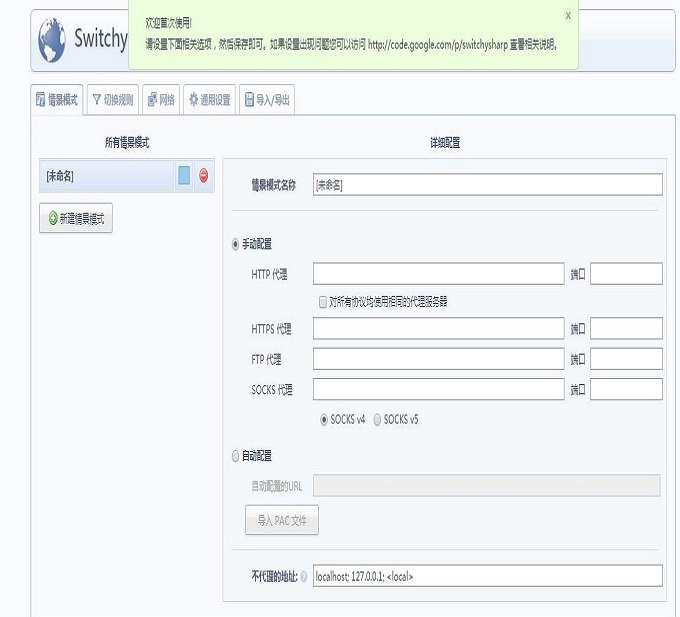
Task: Click the network icon on 网络 tab
Action: click(152, 99)
